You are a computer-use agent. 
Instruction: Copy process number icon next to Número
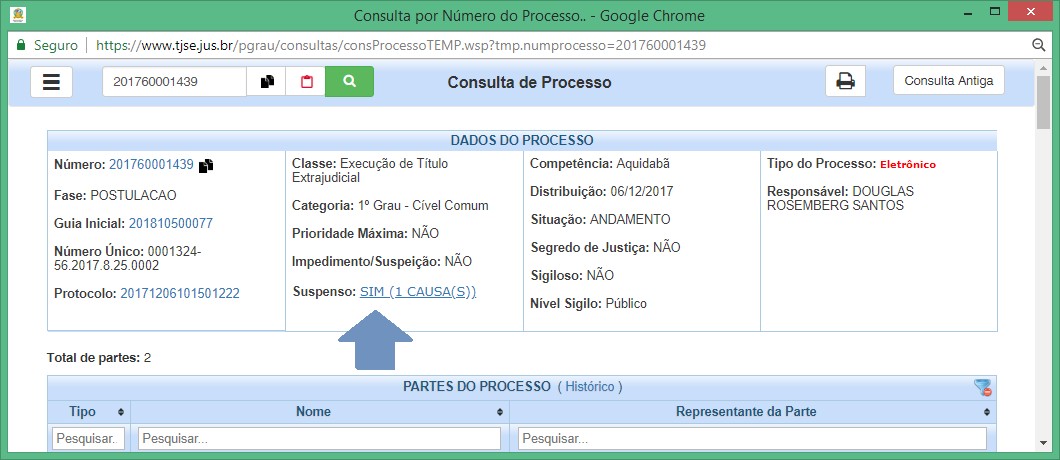(206, 166)
